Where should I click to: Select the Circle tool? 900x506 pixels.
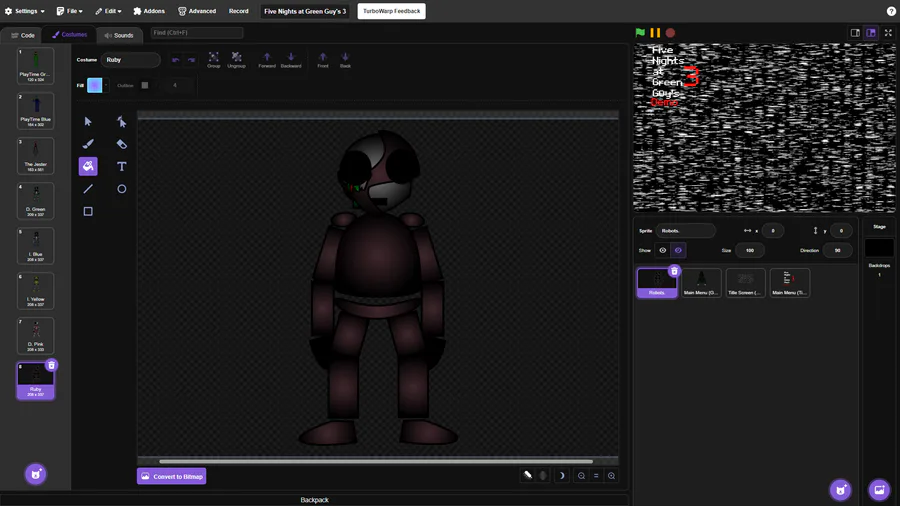pos(121,189)
